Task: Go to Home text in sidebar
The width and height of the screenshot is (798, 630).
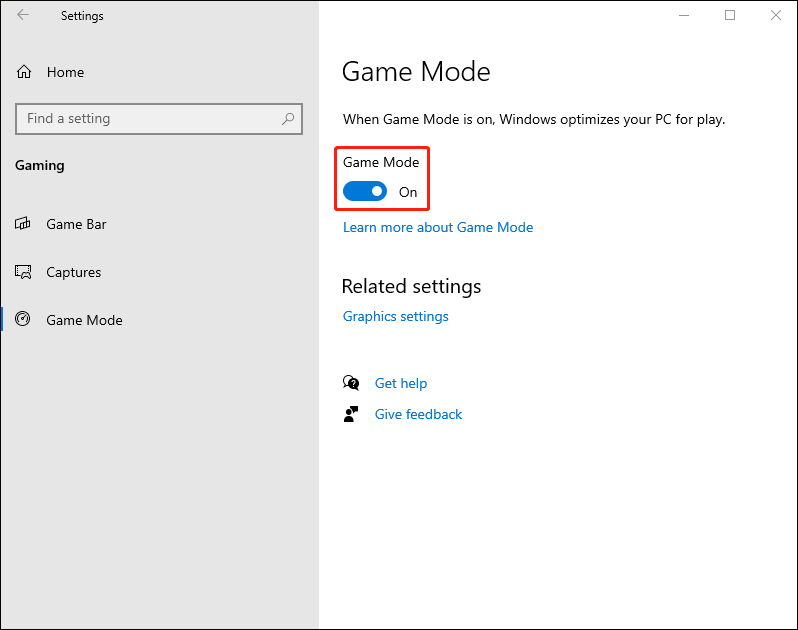Action: [65, 72]
